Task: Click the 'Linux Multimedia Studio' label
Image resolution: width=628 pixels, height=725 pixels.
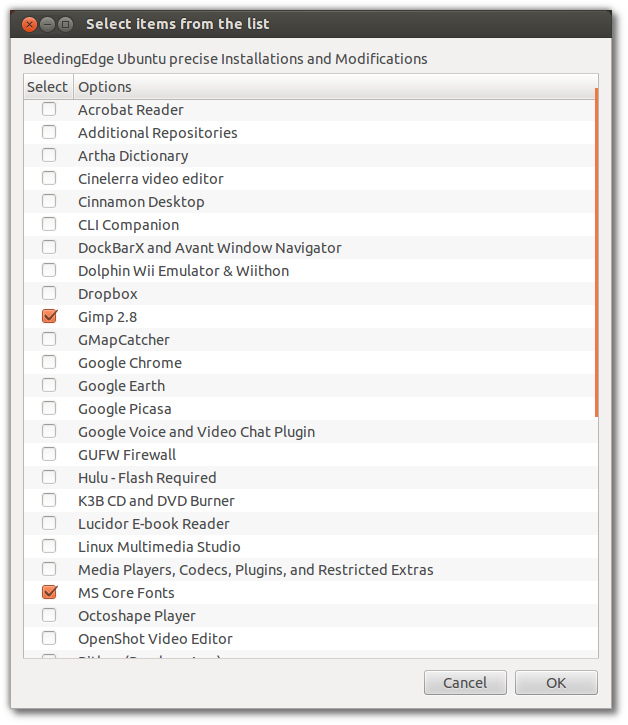Action: (159, 547)
